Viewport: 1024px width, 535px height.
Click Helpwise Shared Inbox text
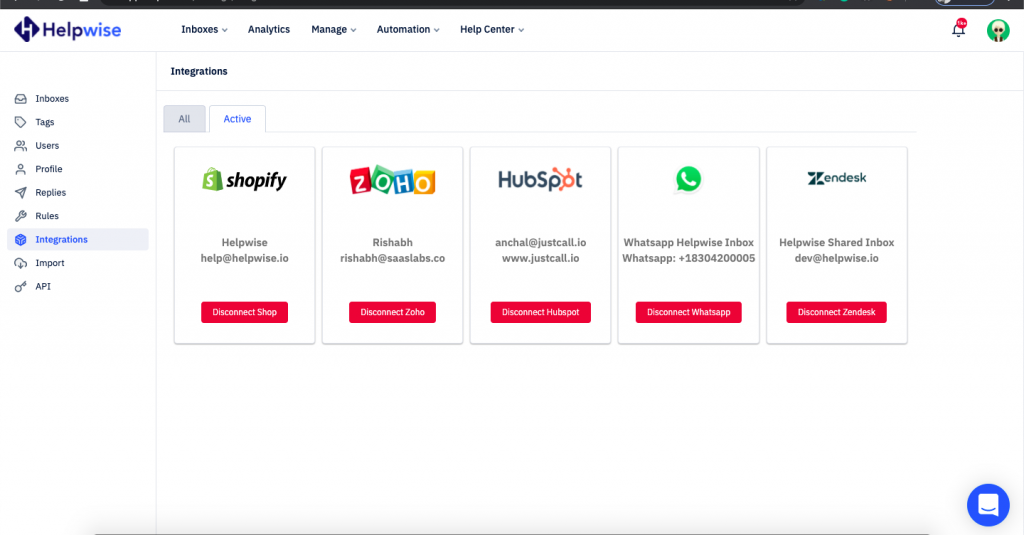click(837, 242)
